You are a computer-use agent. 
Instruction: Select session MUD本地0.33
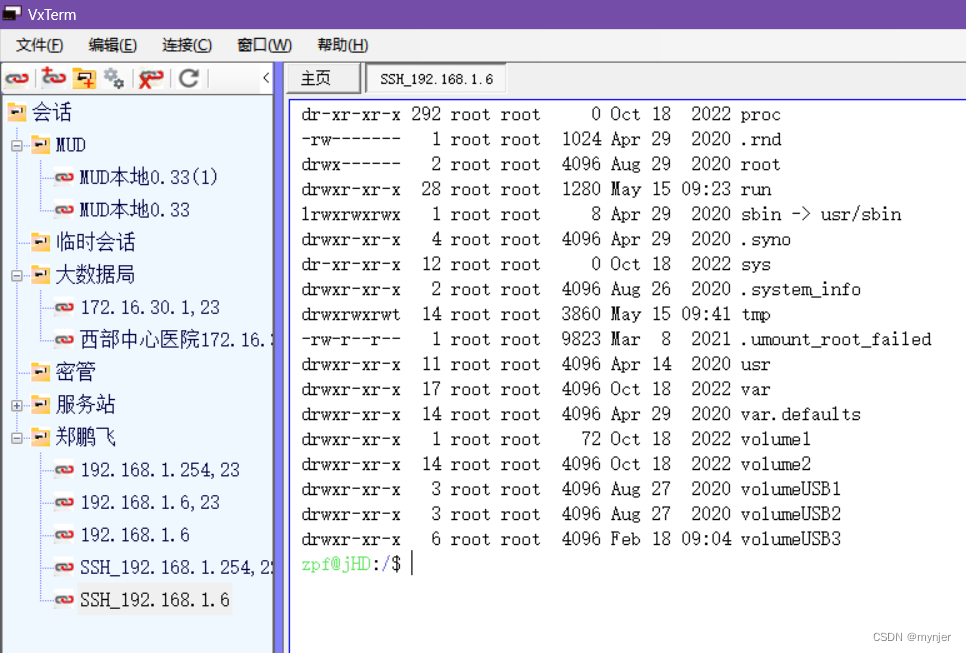(x=134, y=210)
